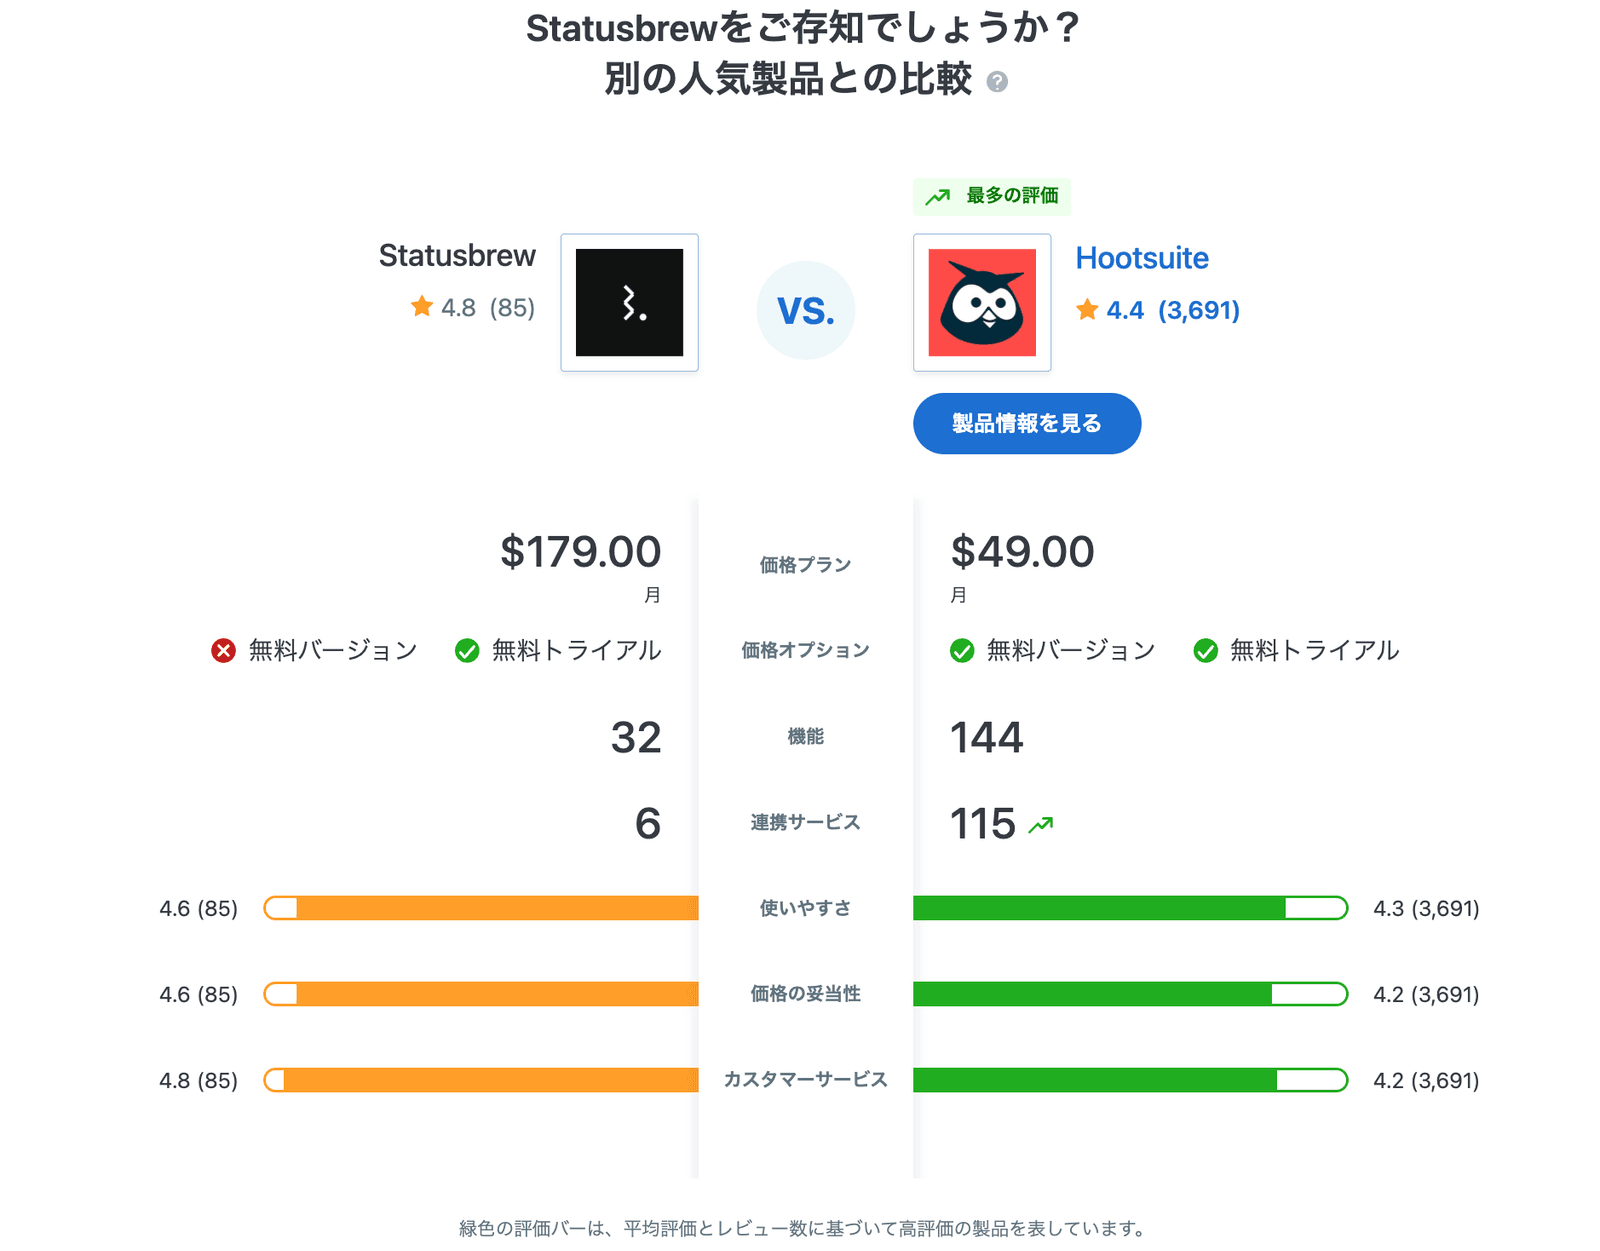Click Statusbrew's green 無料トライアル checkmark

click(466, 651)
